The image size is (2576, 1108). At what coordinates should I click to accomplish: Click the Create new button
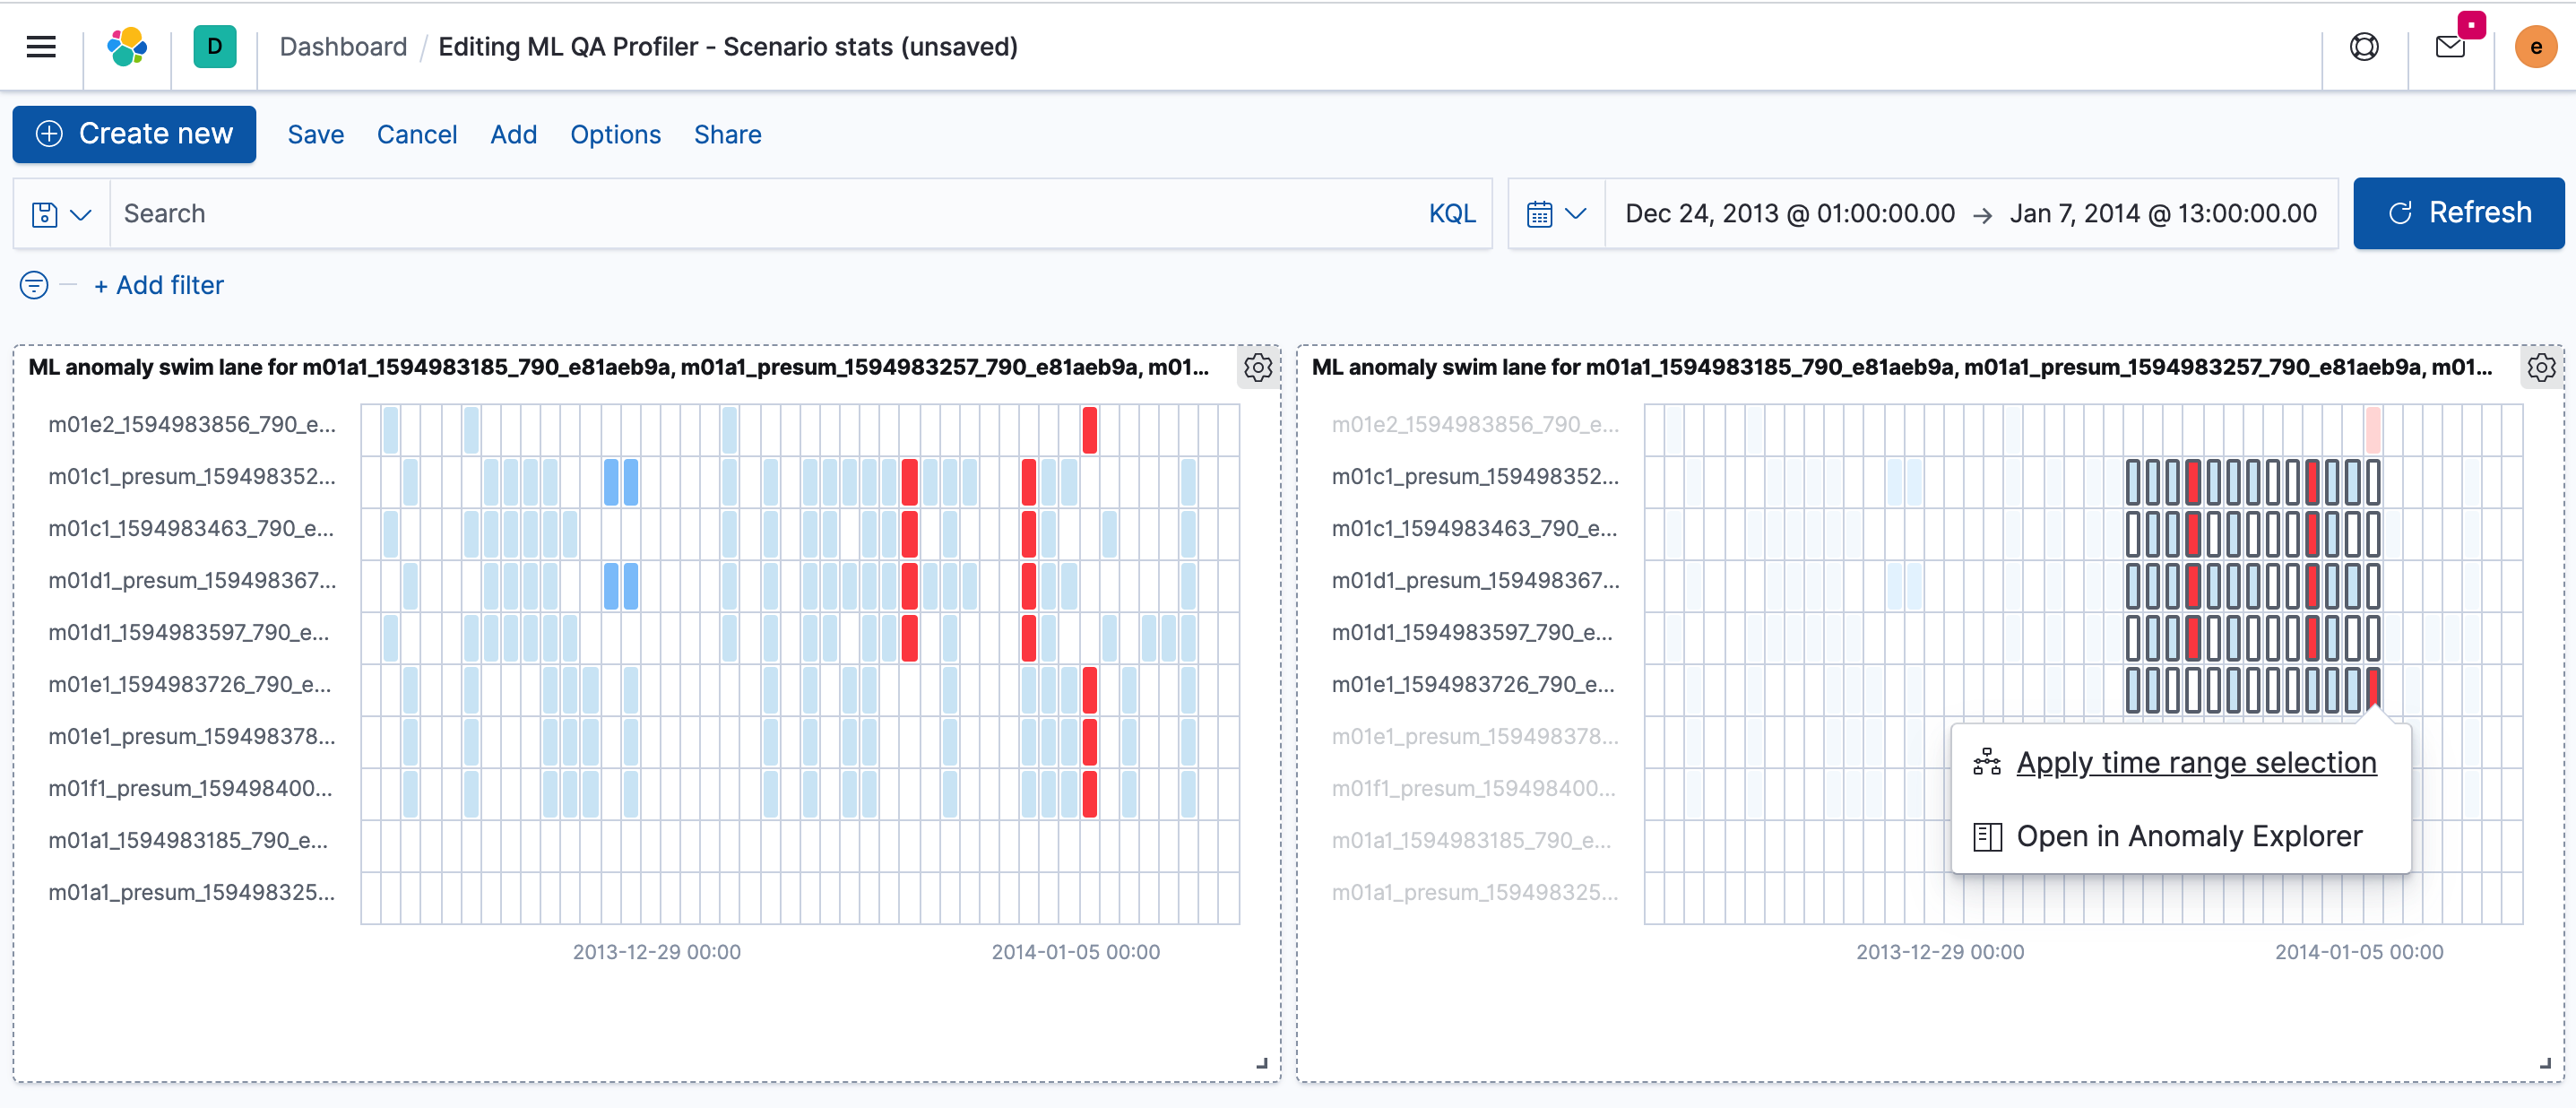click(x=134, y=134)
